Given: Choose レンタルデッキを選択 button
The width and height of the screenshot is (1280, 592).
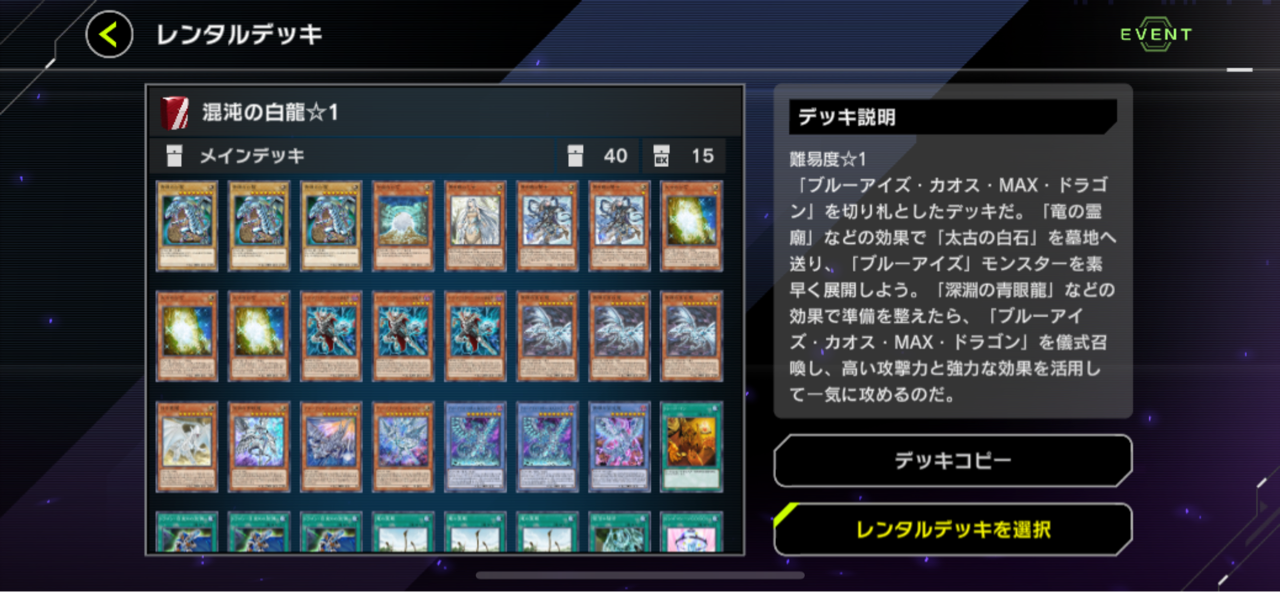Looking at the screenshot, I should tap(952, 530).
